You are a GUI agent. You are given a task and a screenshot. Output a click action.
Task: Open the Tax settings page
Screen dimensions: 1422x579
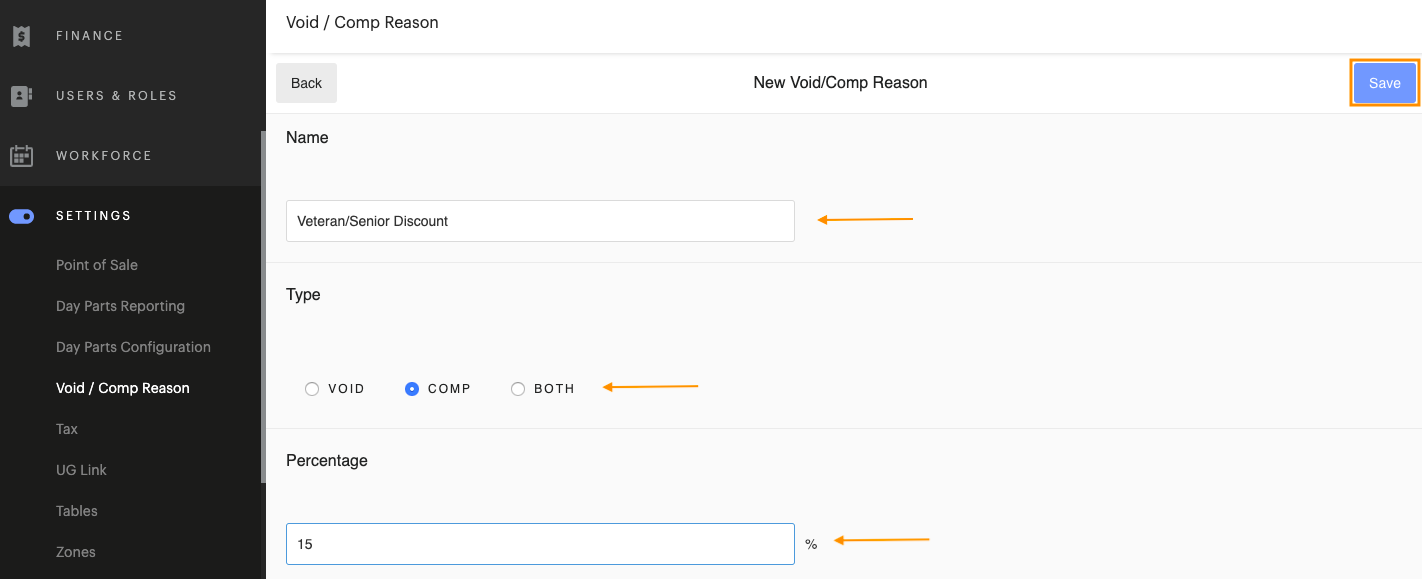pyautogui.click(x=67, y=429)
